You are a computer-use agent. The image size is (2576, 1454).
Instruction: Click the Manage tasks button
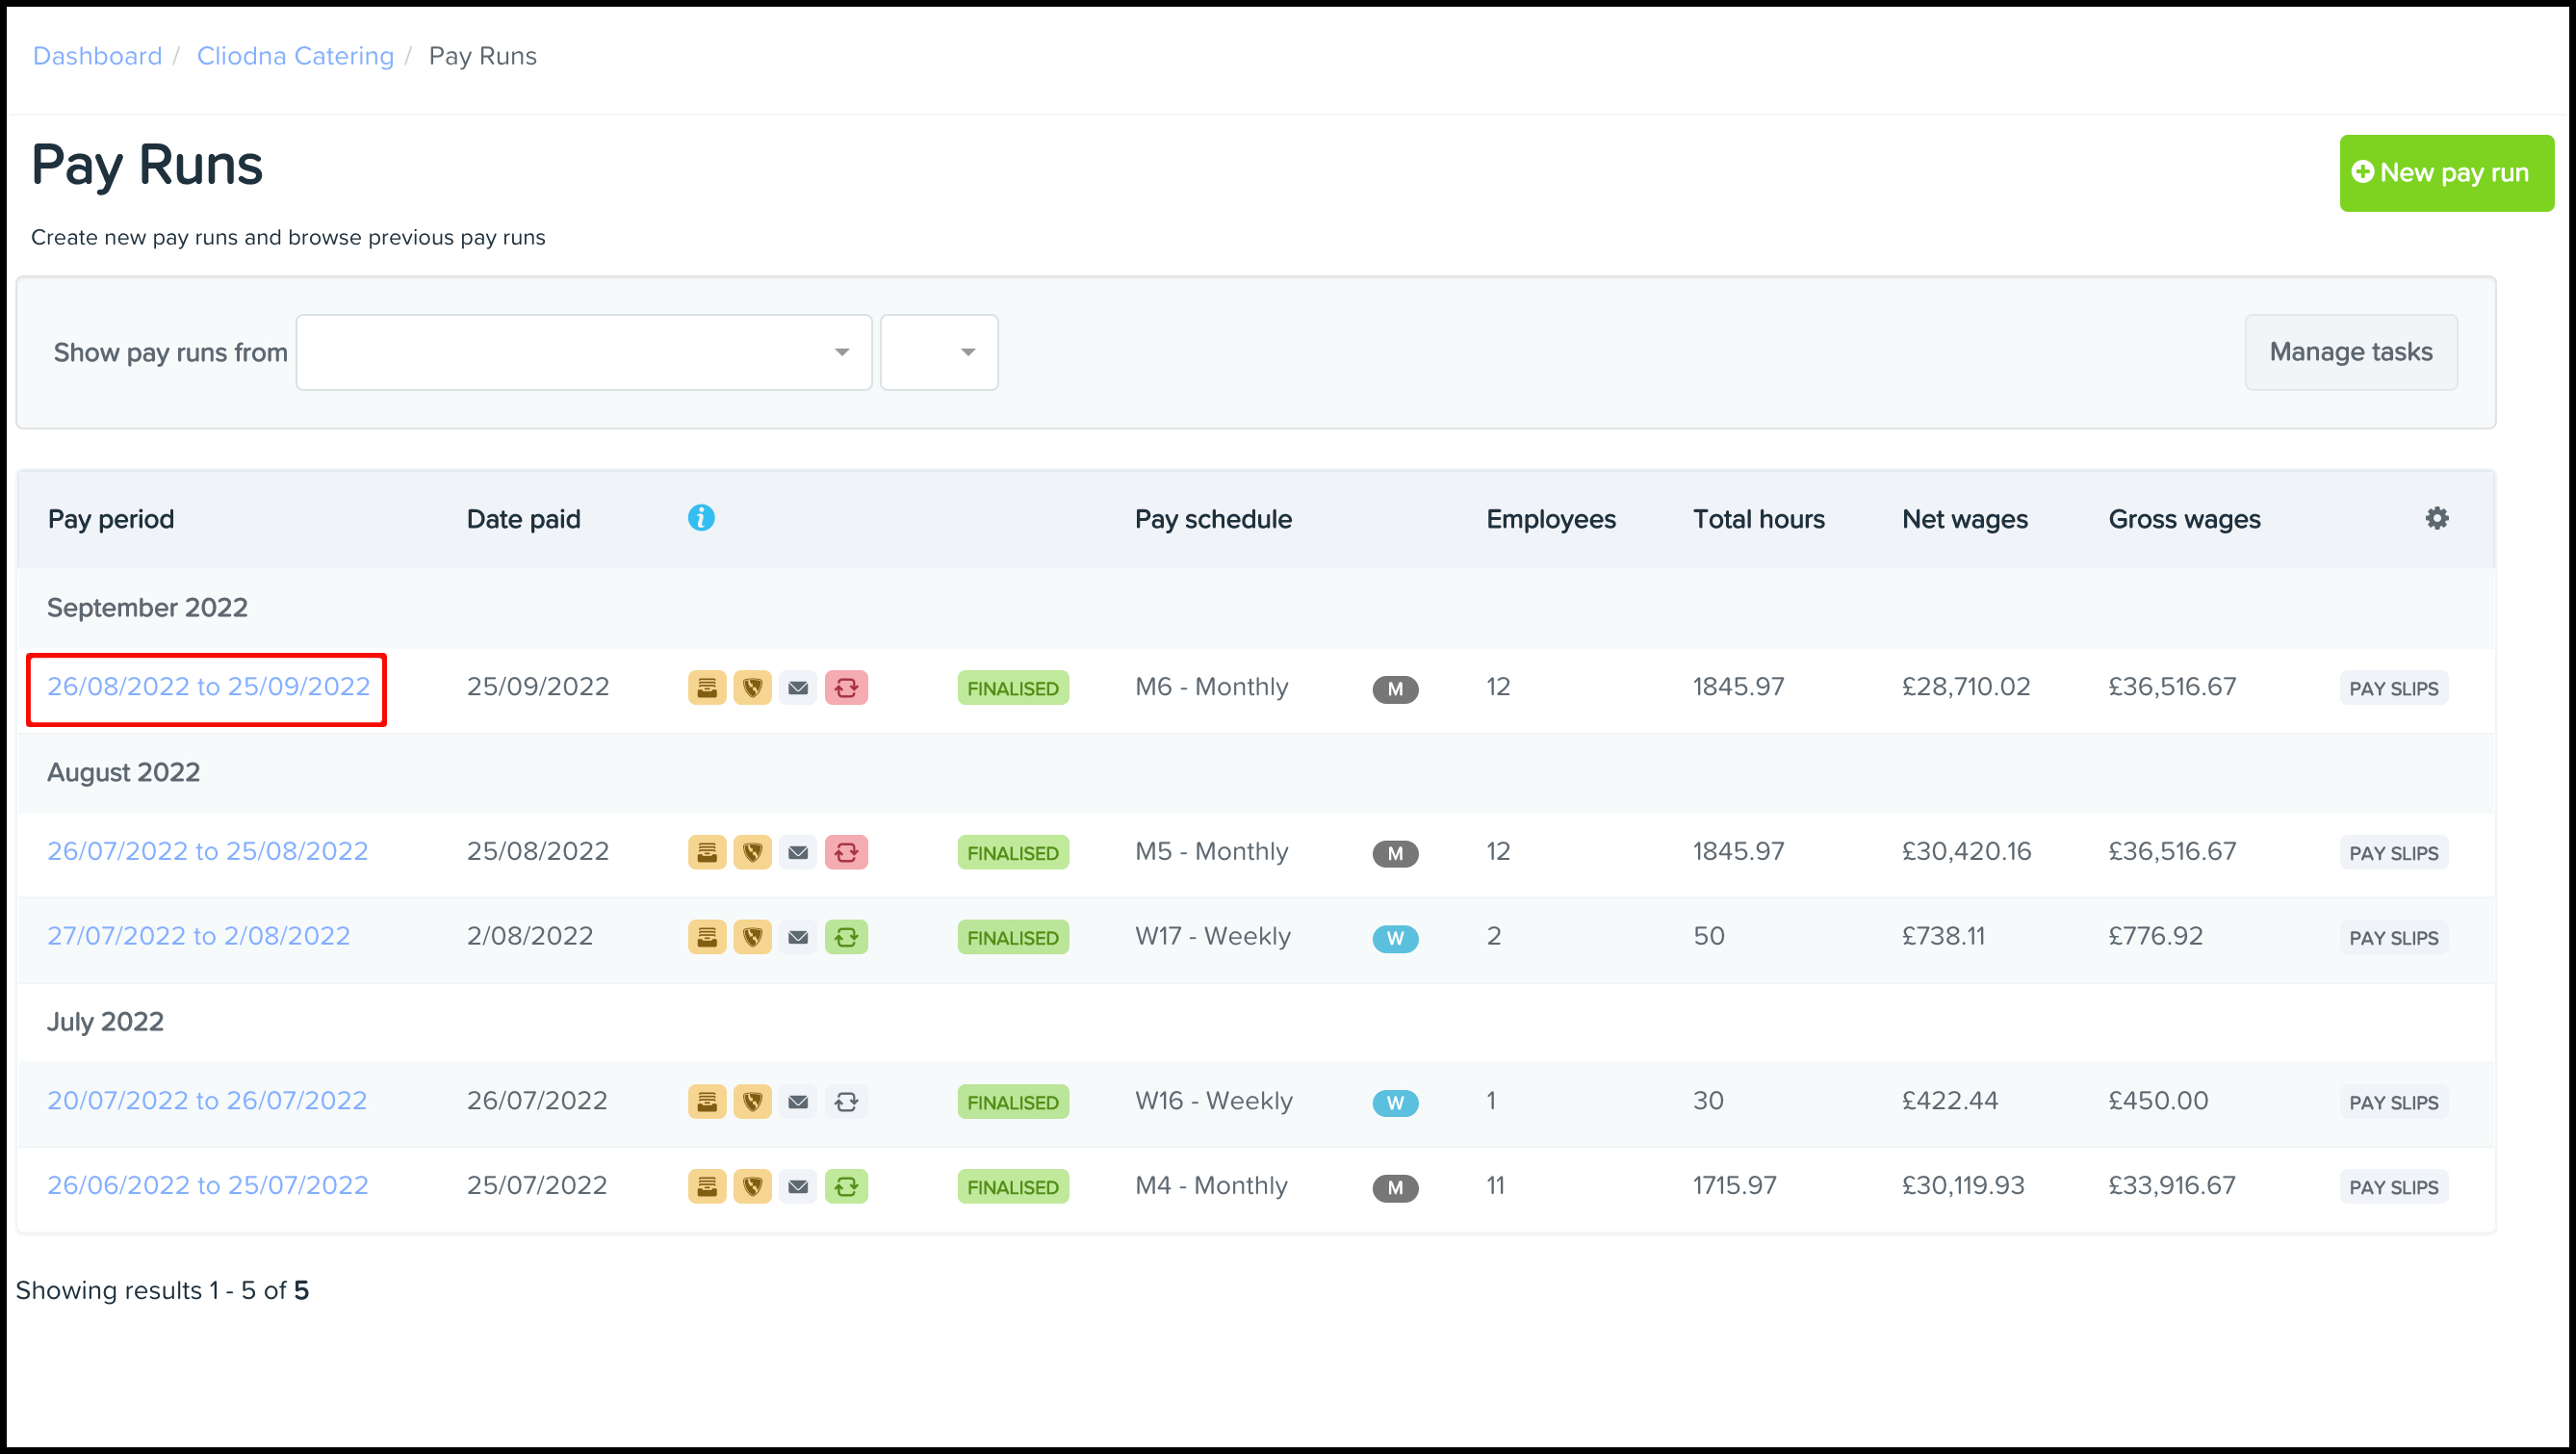pos(2350,352)
